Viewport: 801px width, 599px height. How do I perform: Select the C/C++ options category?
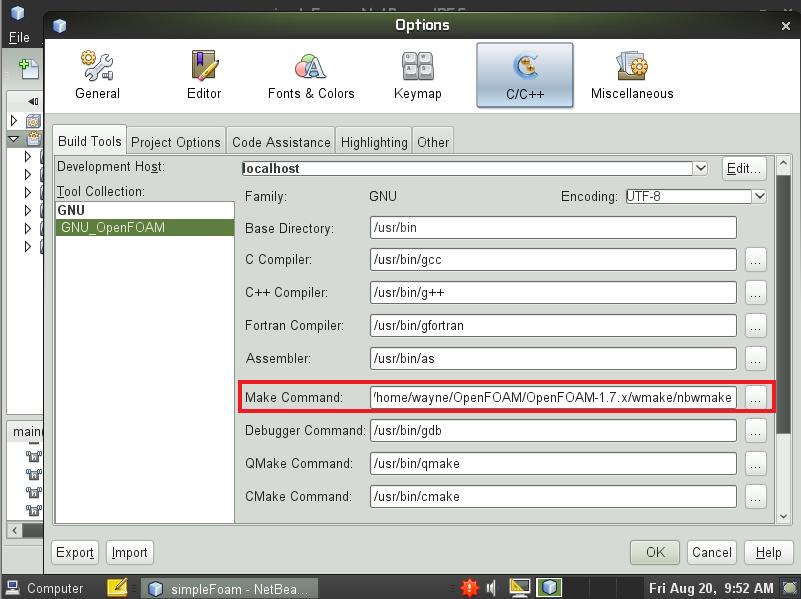coord(524,76)
